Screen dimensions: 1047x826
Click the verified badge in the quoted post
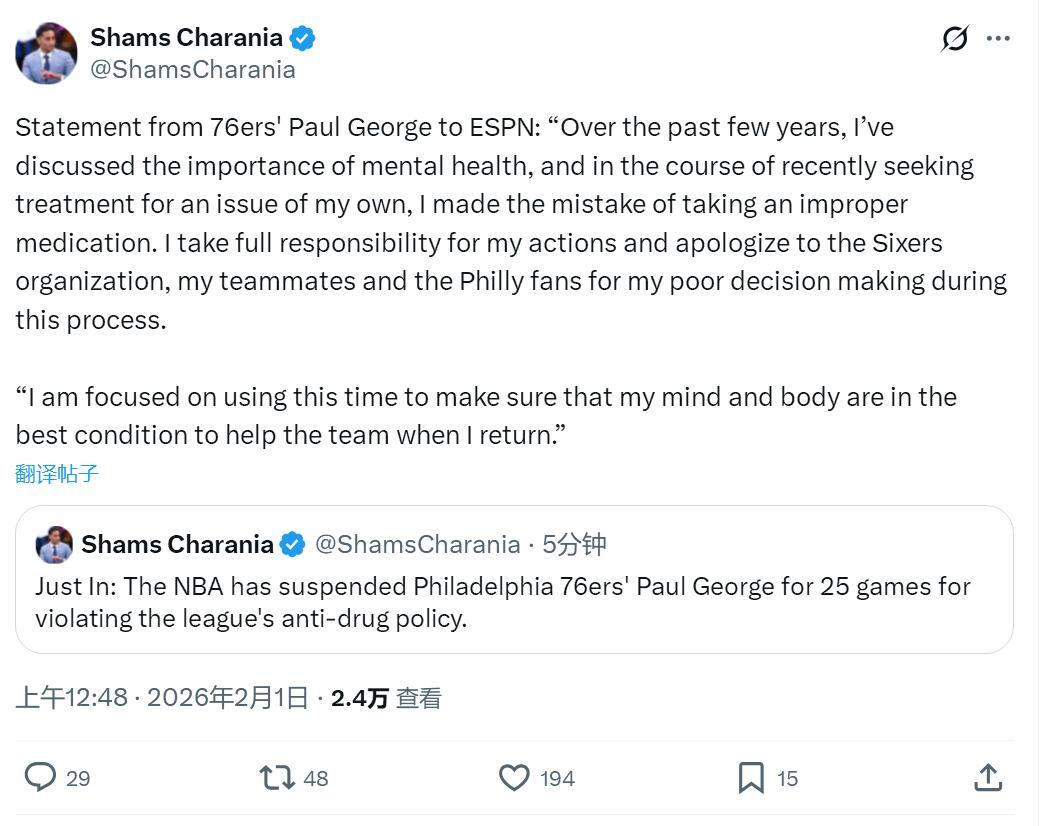point(292,545)
